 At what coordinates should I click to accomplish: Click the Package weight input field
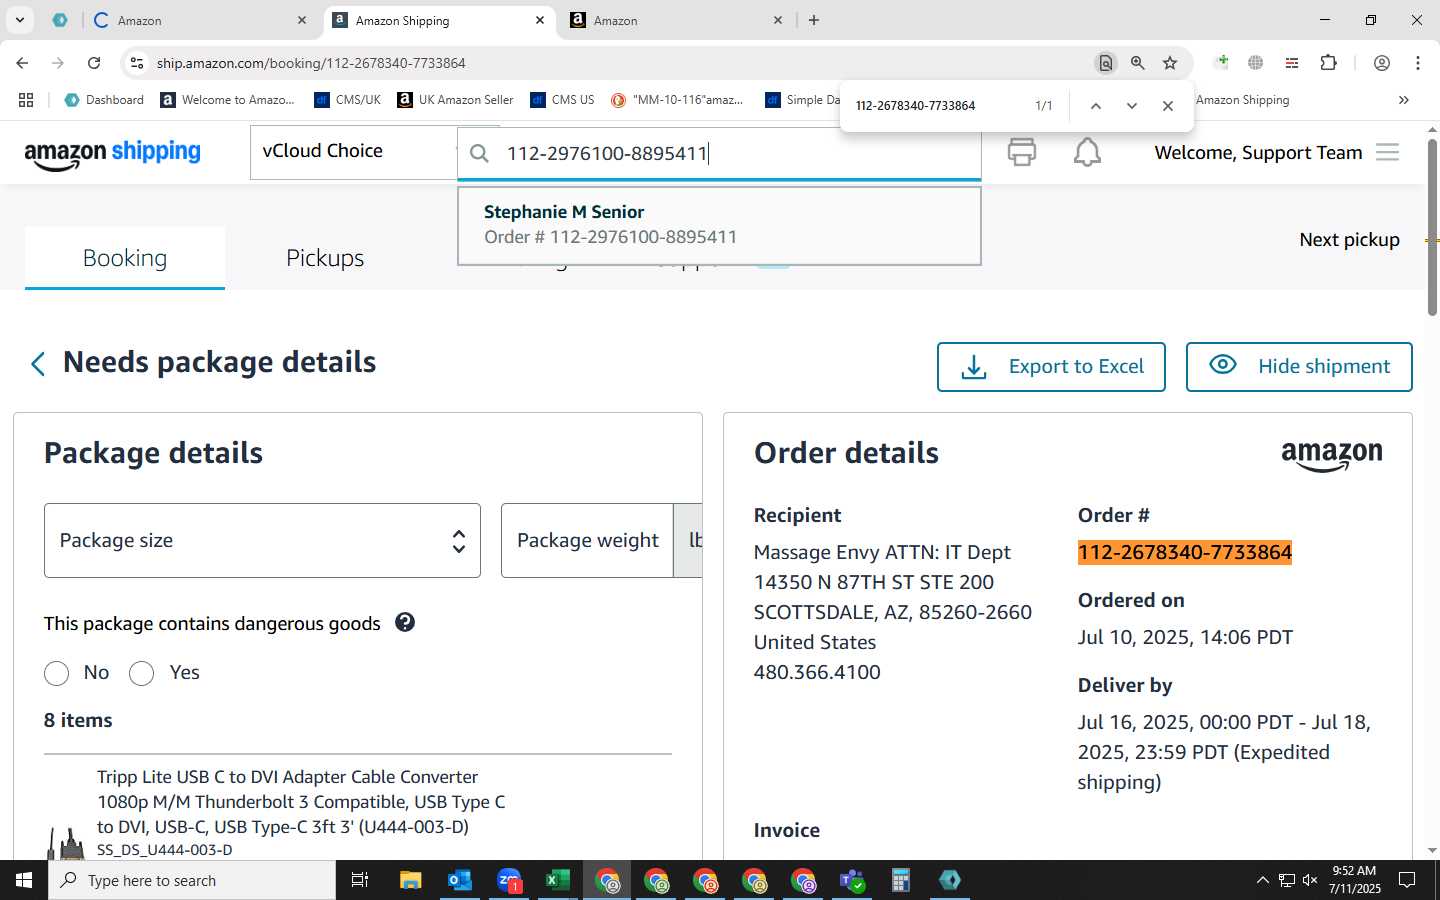click(x=588, y=540)
